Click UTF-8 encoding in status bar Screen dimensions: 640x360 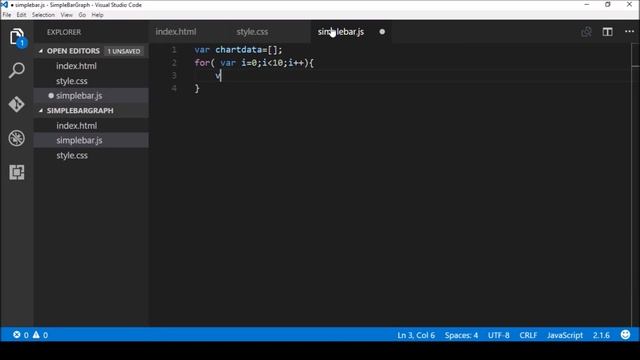[x=498, y=335]
